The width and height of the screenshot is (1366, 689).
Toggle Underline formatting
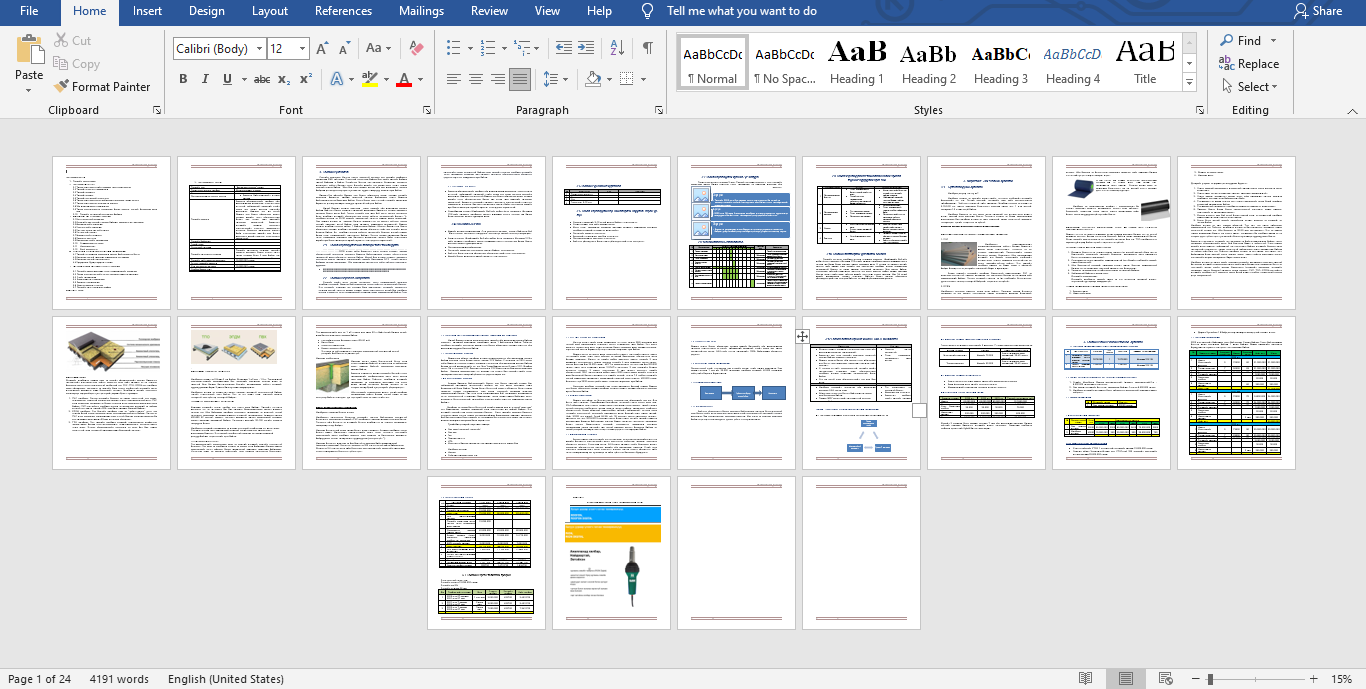[x=227, y=79]
